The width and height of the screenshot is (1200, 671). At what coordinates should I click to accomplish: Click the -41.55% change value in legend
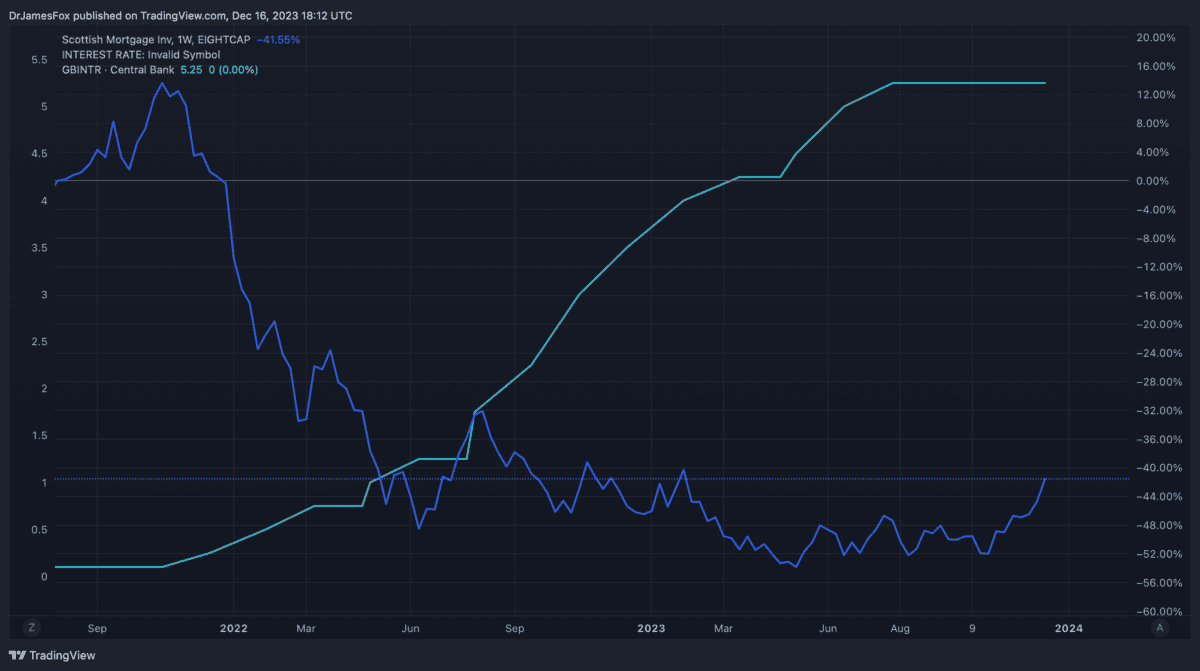(278, 39)
